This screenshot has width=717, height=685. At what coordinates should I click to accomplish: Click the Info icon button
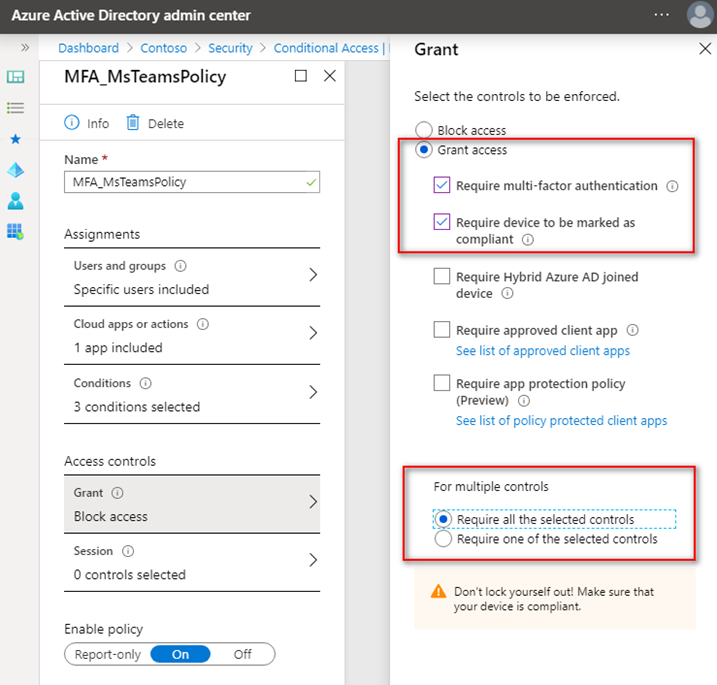(72, 123)
